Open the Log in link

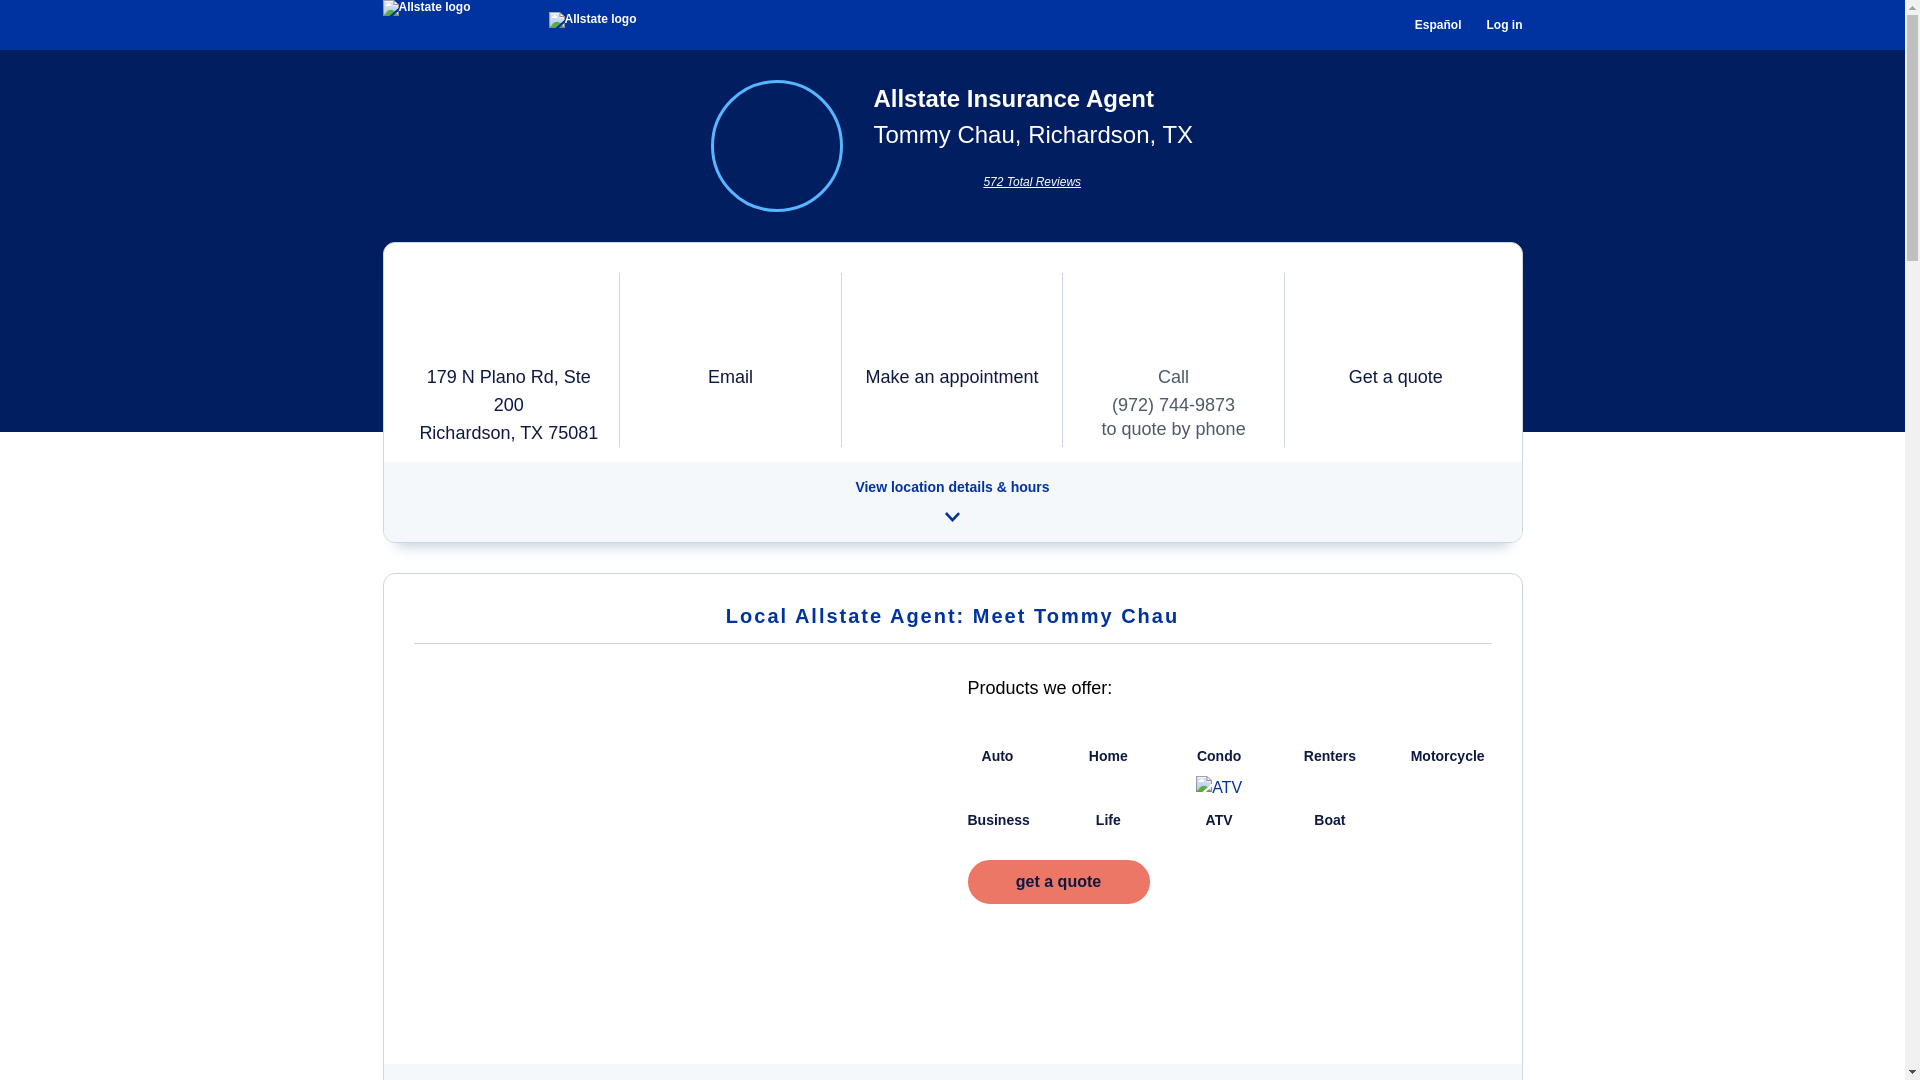tap(1503, 25)
